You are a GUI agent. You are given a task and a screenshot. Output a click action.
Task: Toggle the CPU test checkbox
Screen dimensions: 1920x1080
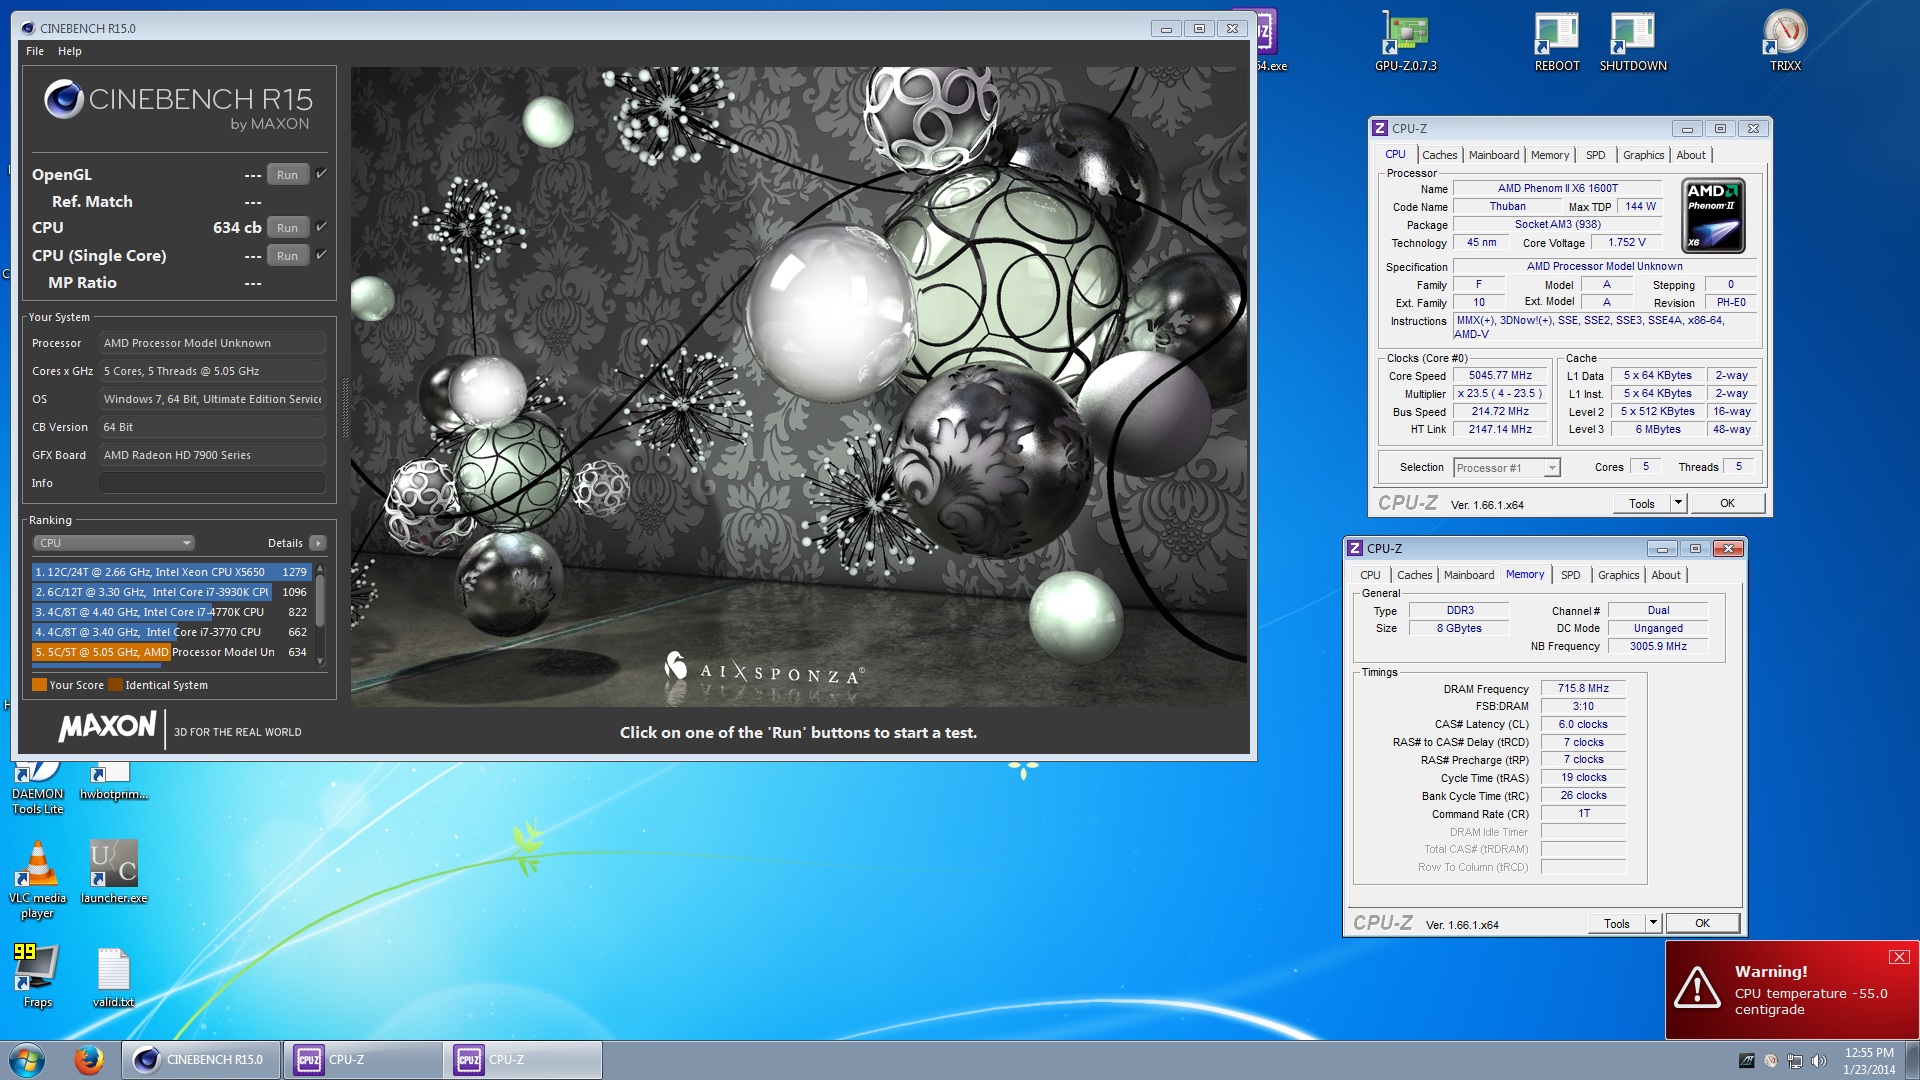(x=322, y=226)
